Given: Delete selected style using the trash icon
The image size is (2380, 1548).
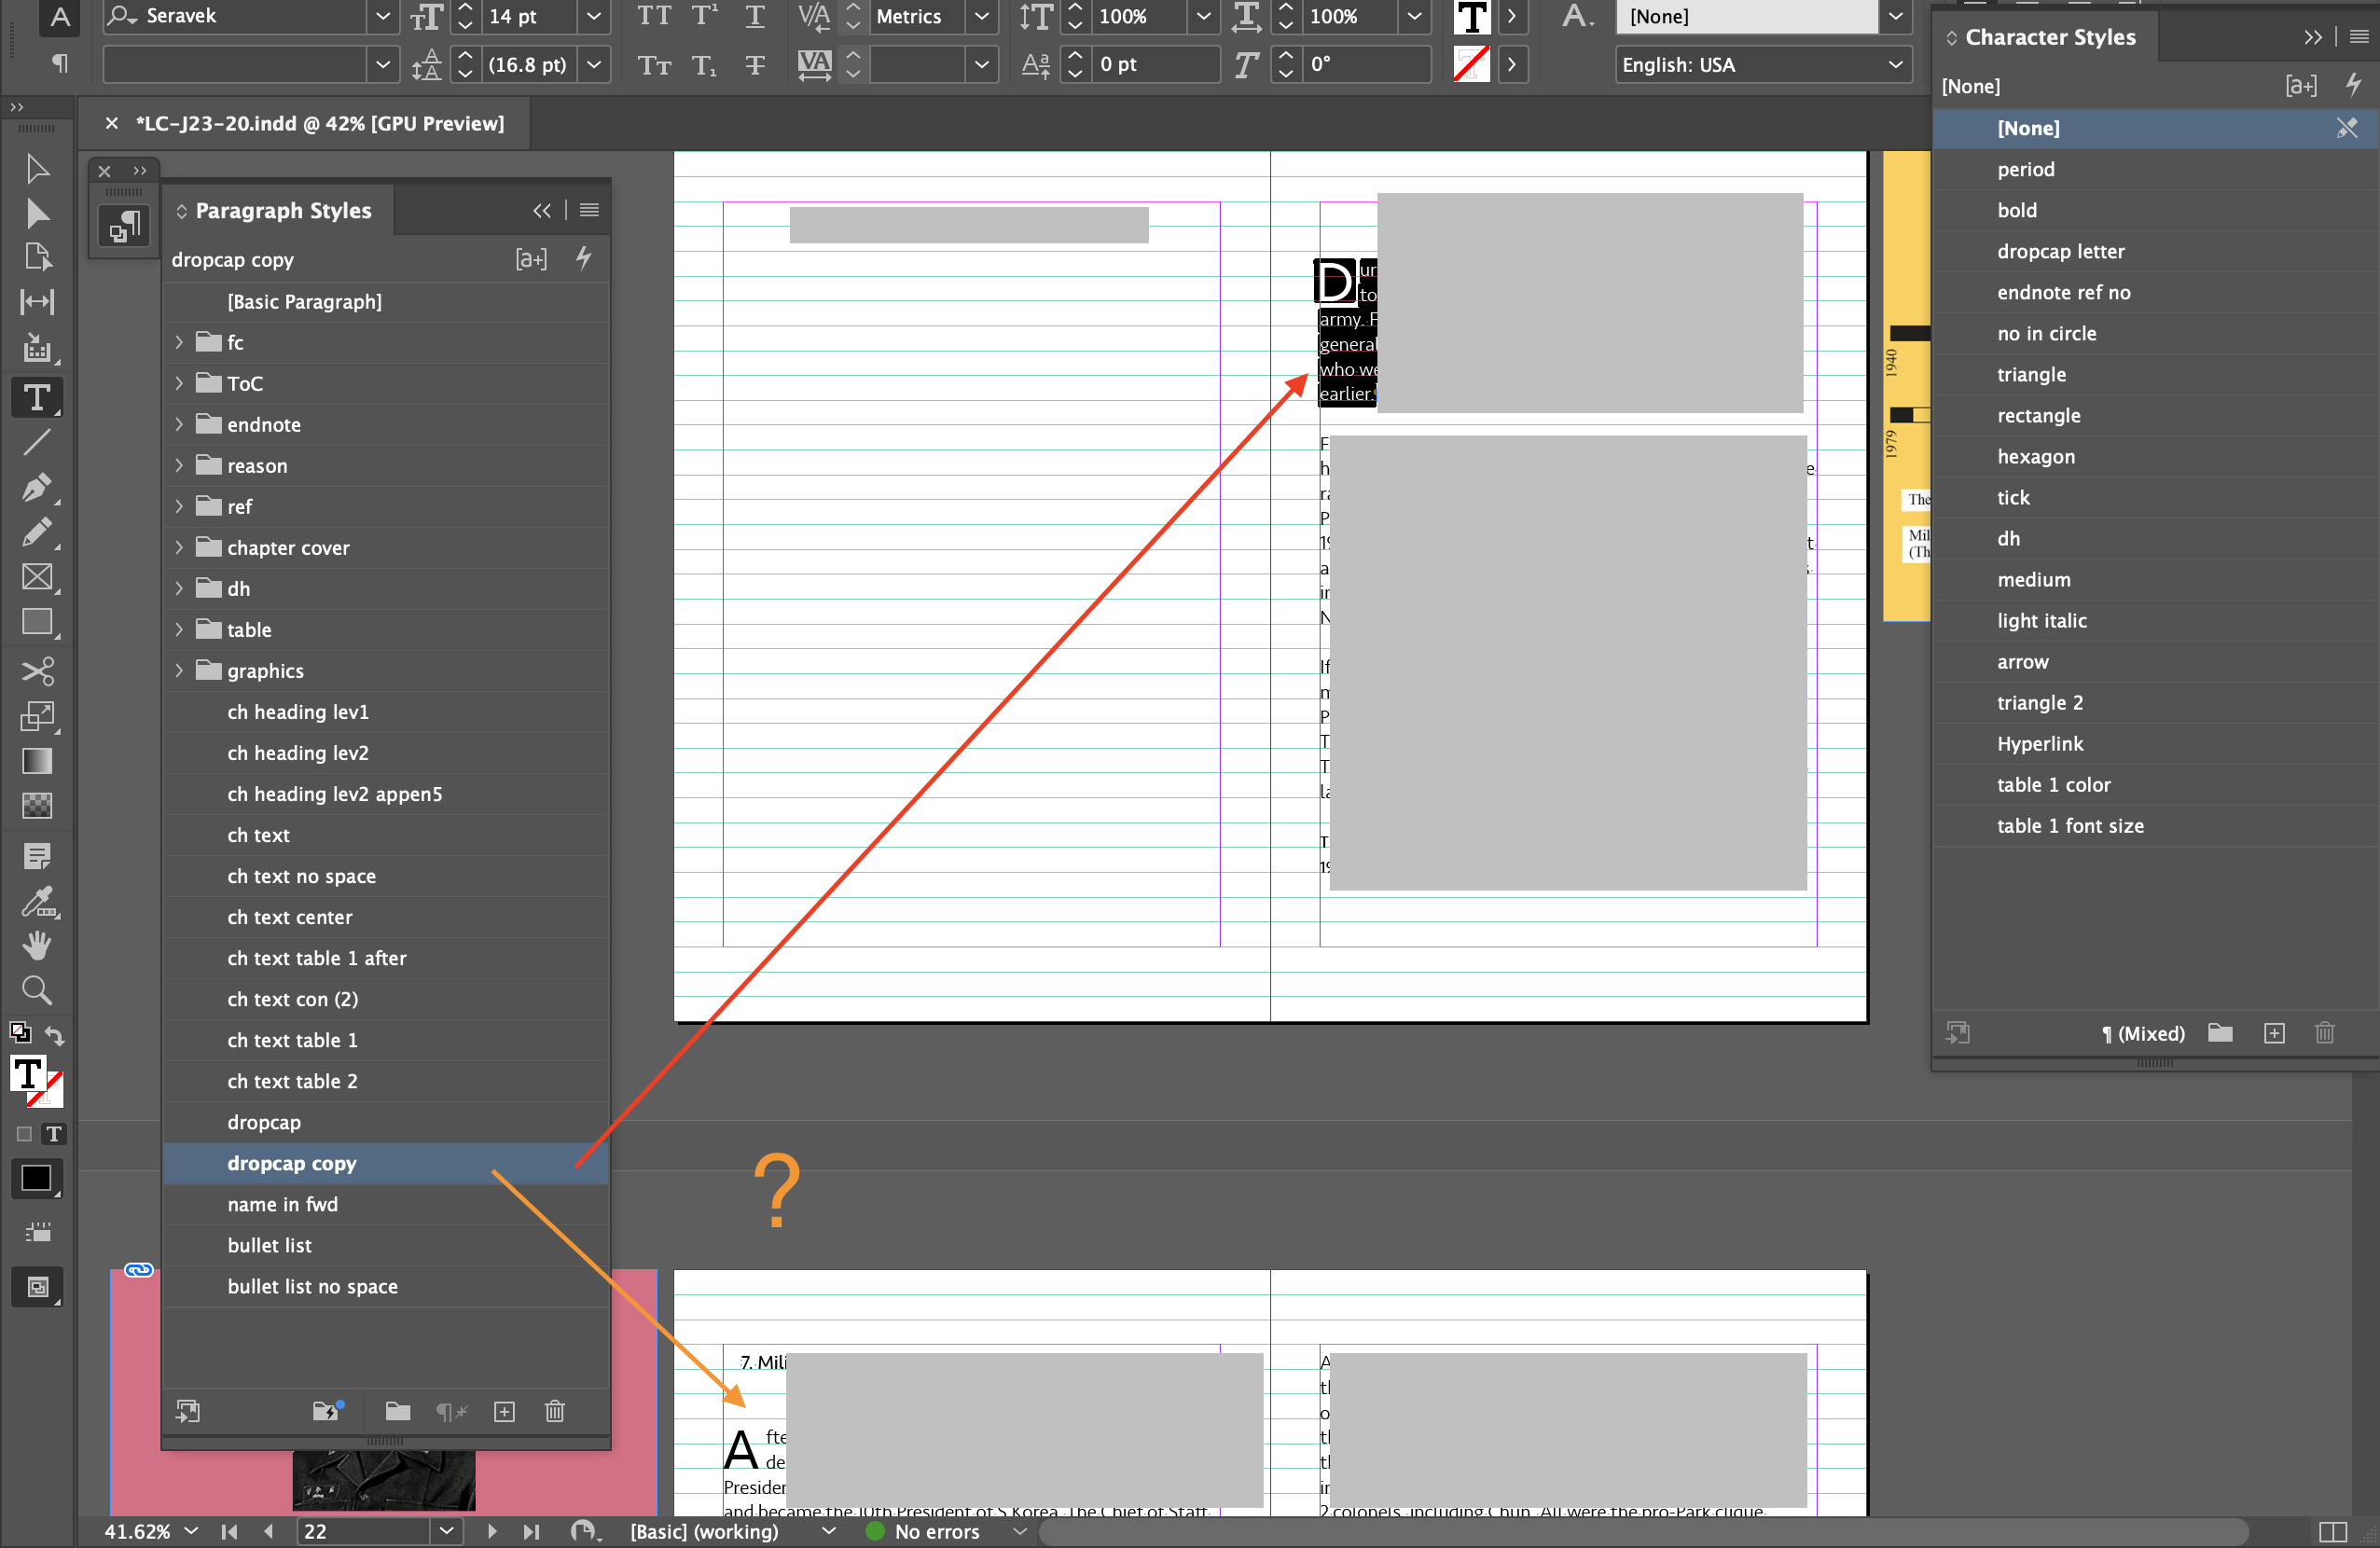Looking at the screenshot, I should pos(555,1412).
